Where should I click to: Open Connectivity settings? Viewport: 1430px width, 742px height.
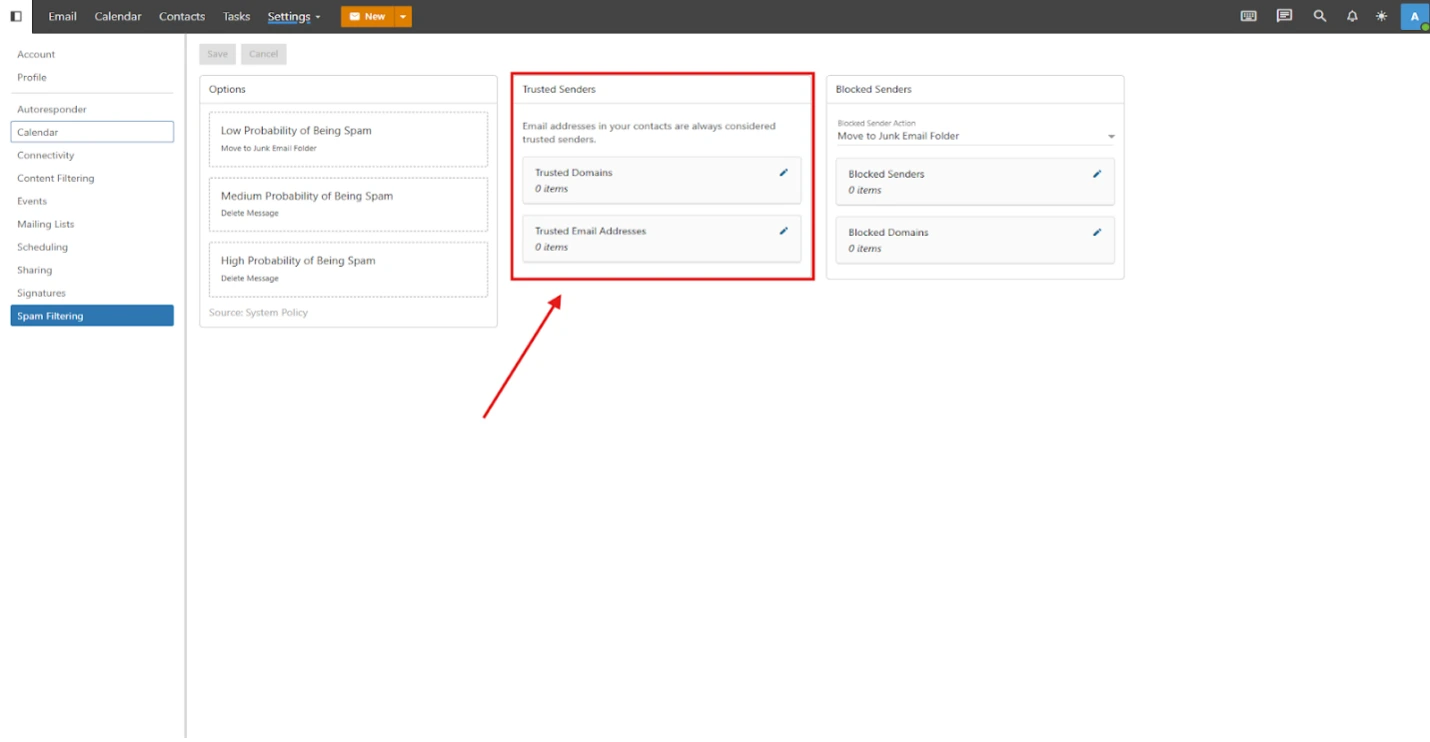tap(92, 155)
